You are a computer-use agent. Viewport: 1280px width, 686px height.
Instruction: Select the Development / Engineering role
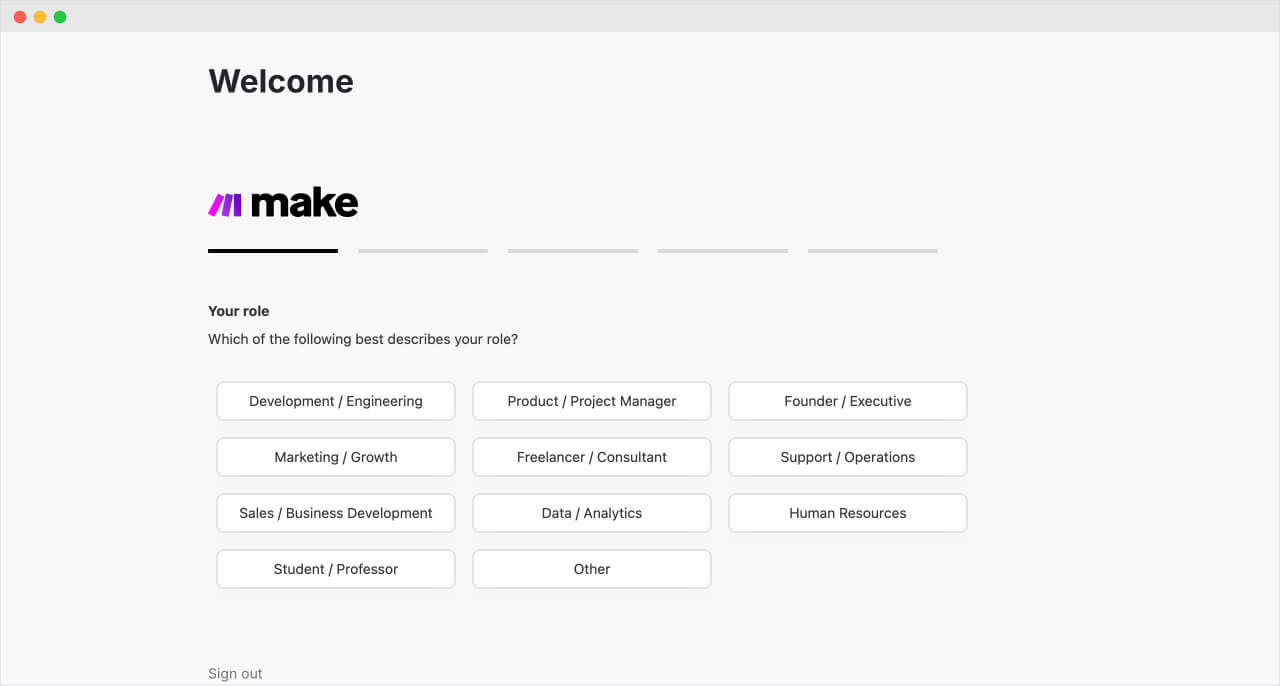click(335, 400)
